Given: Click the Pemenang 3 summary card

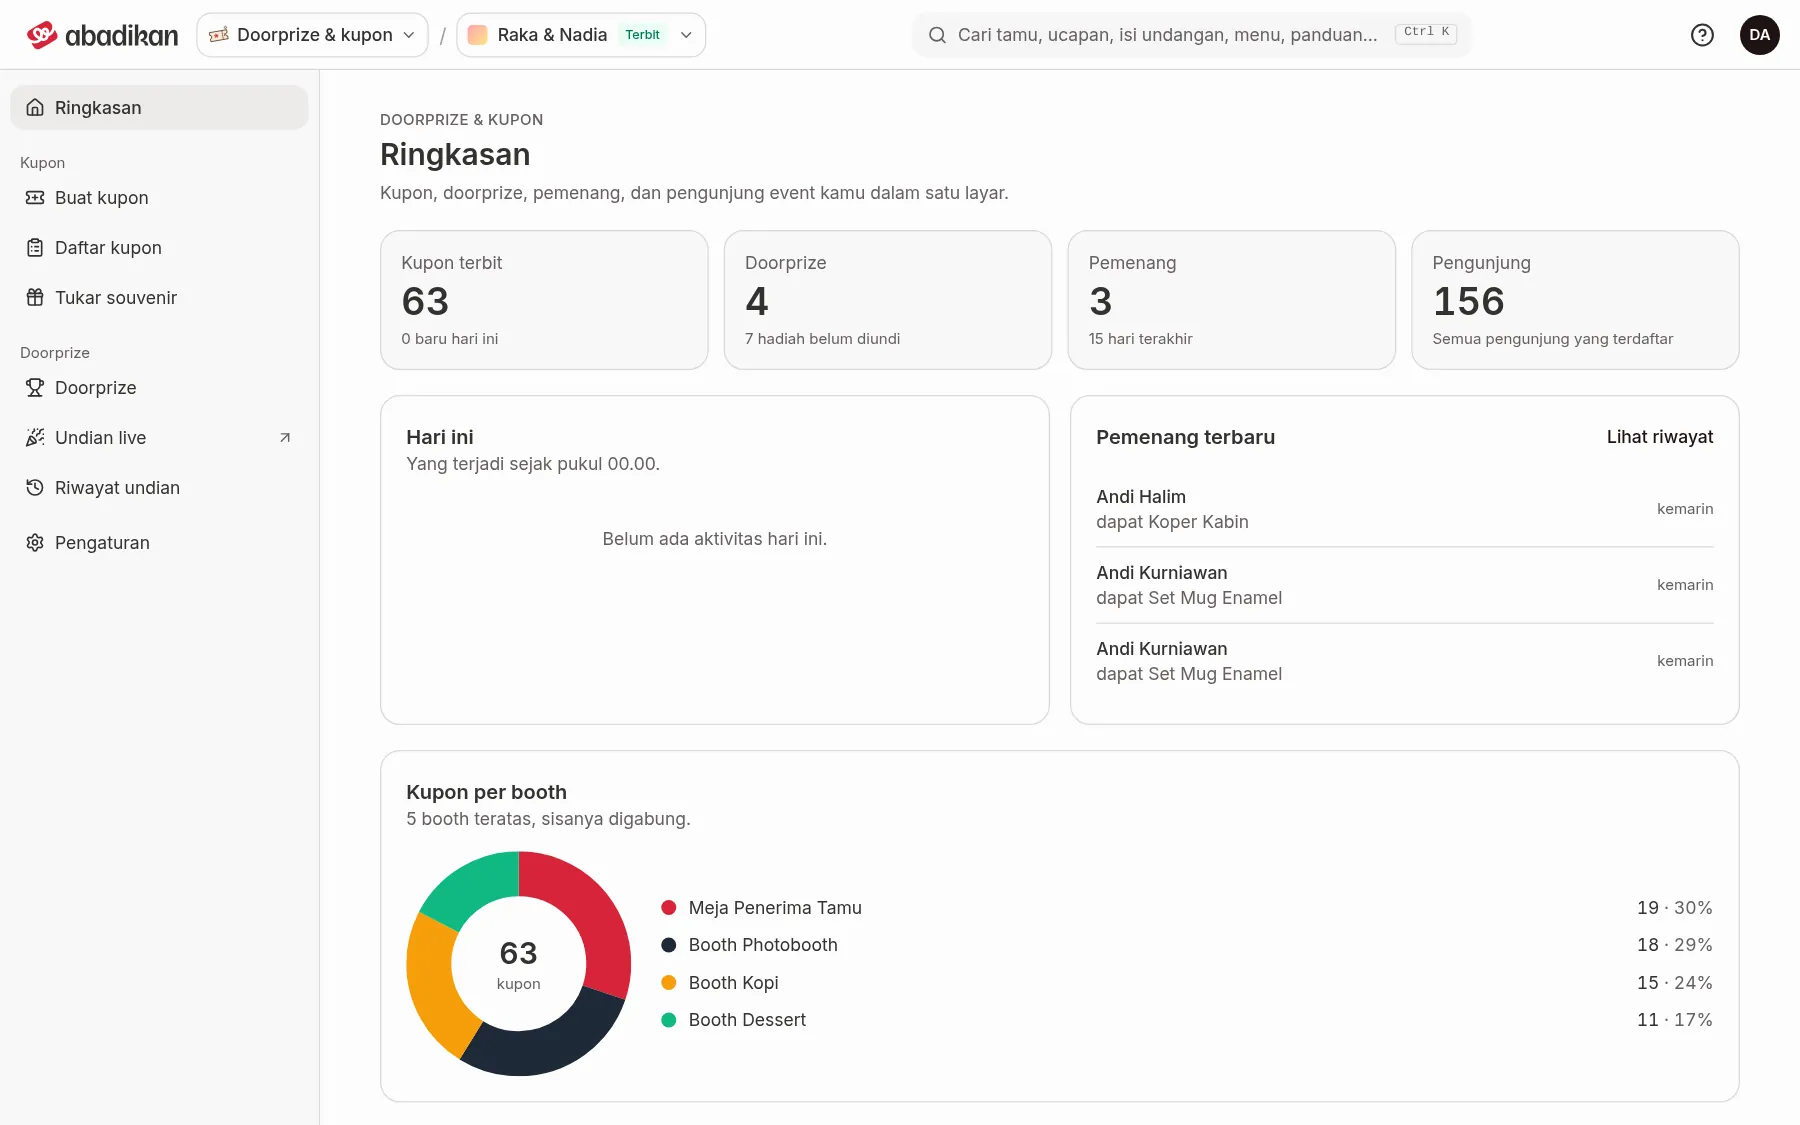Looking at the screenshot, I should 1232,300.
